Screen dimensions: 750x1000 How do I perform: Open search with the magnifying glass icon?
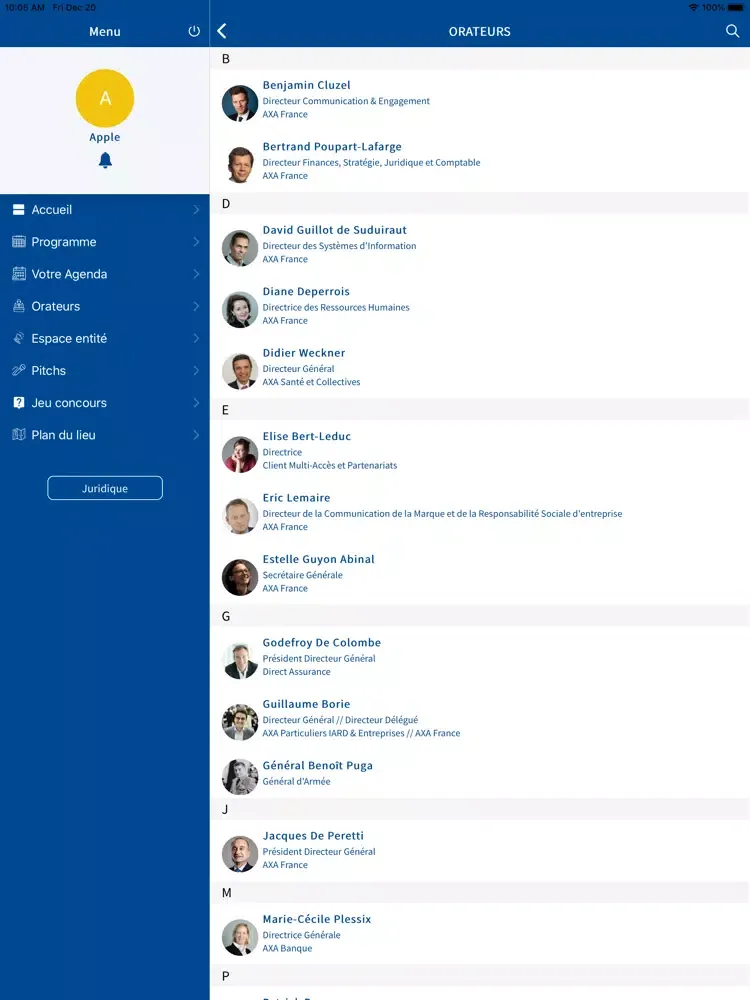732,31
